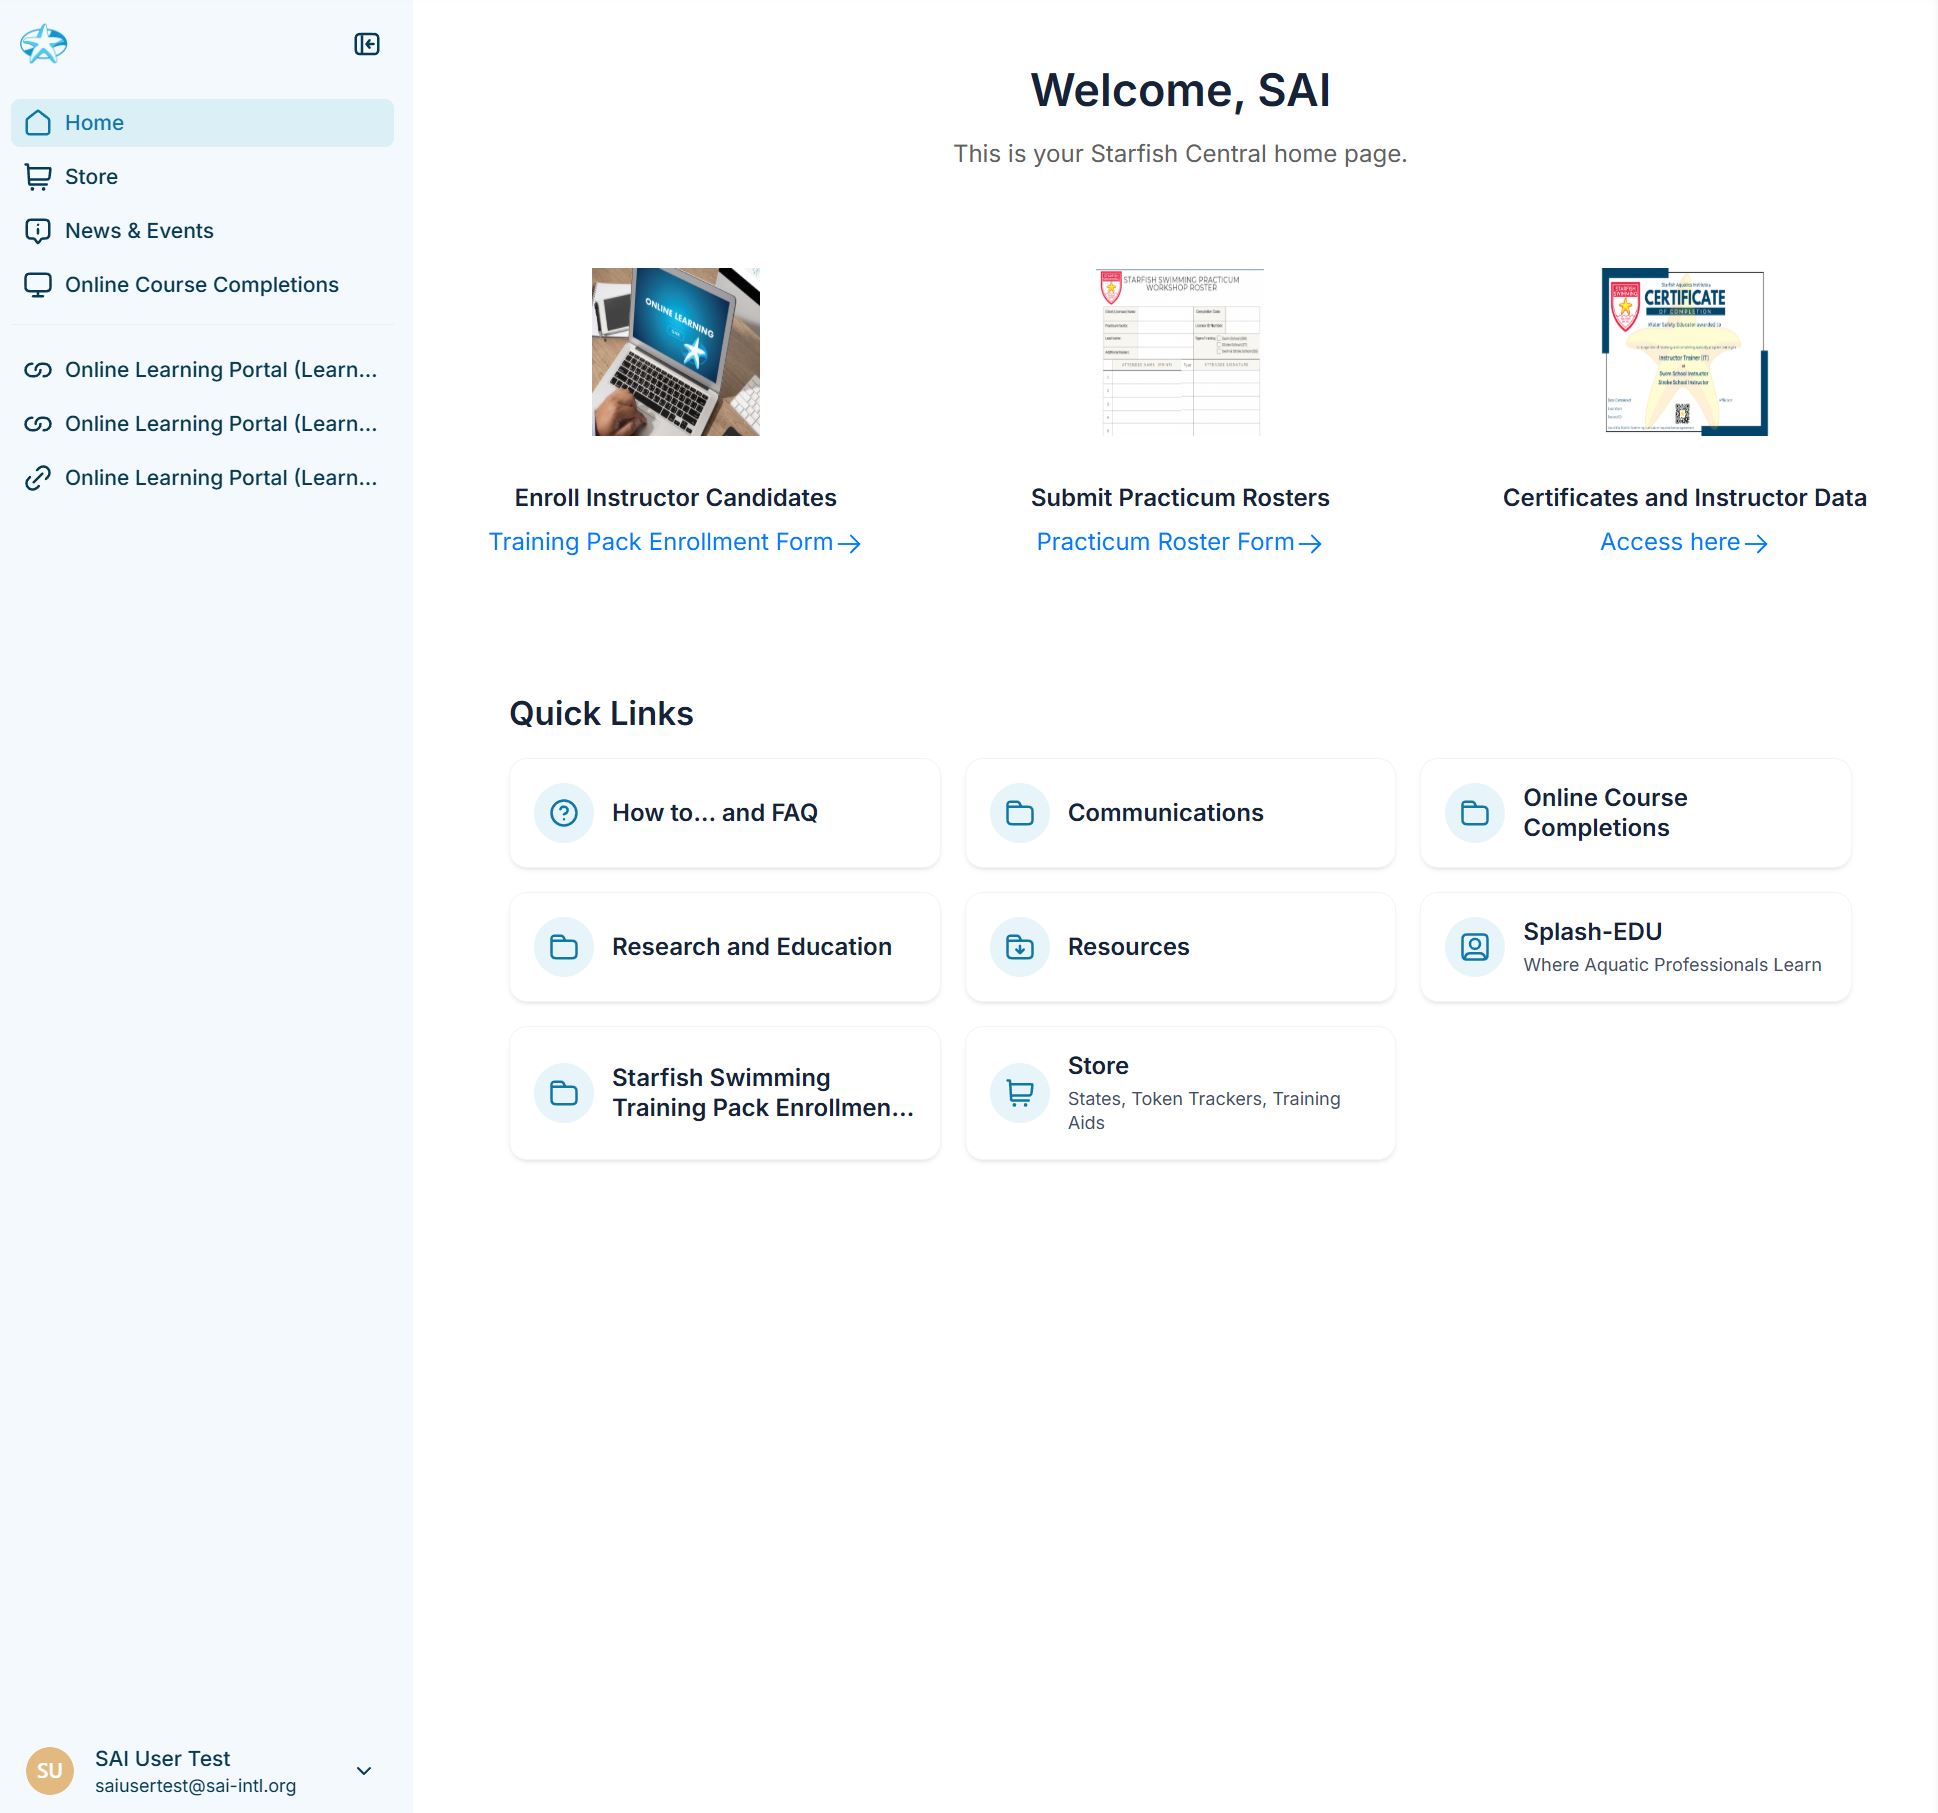1938x1813 pixels.
Task: Collapse the sidebar with the panel icon
Action: click(367, 44)
